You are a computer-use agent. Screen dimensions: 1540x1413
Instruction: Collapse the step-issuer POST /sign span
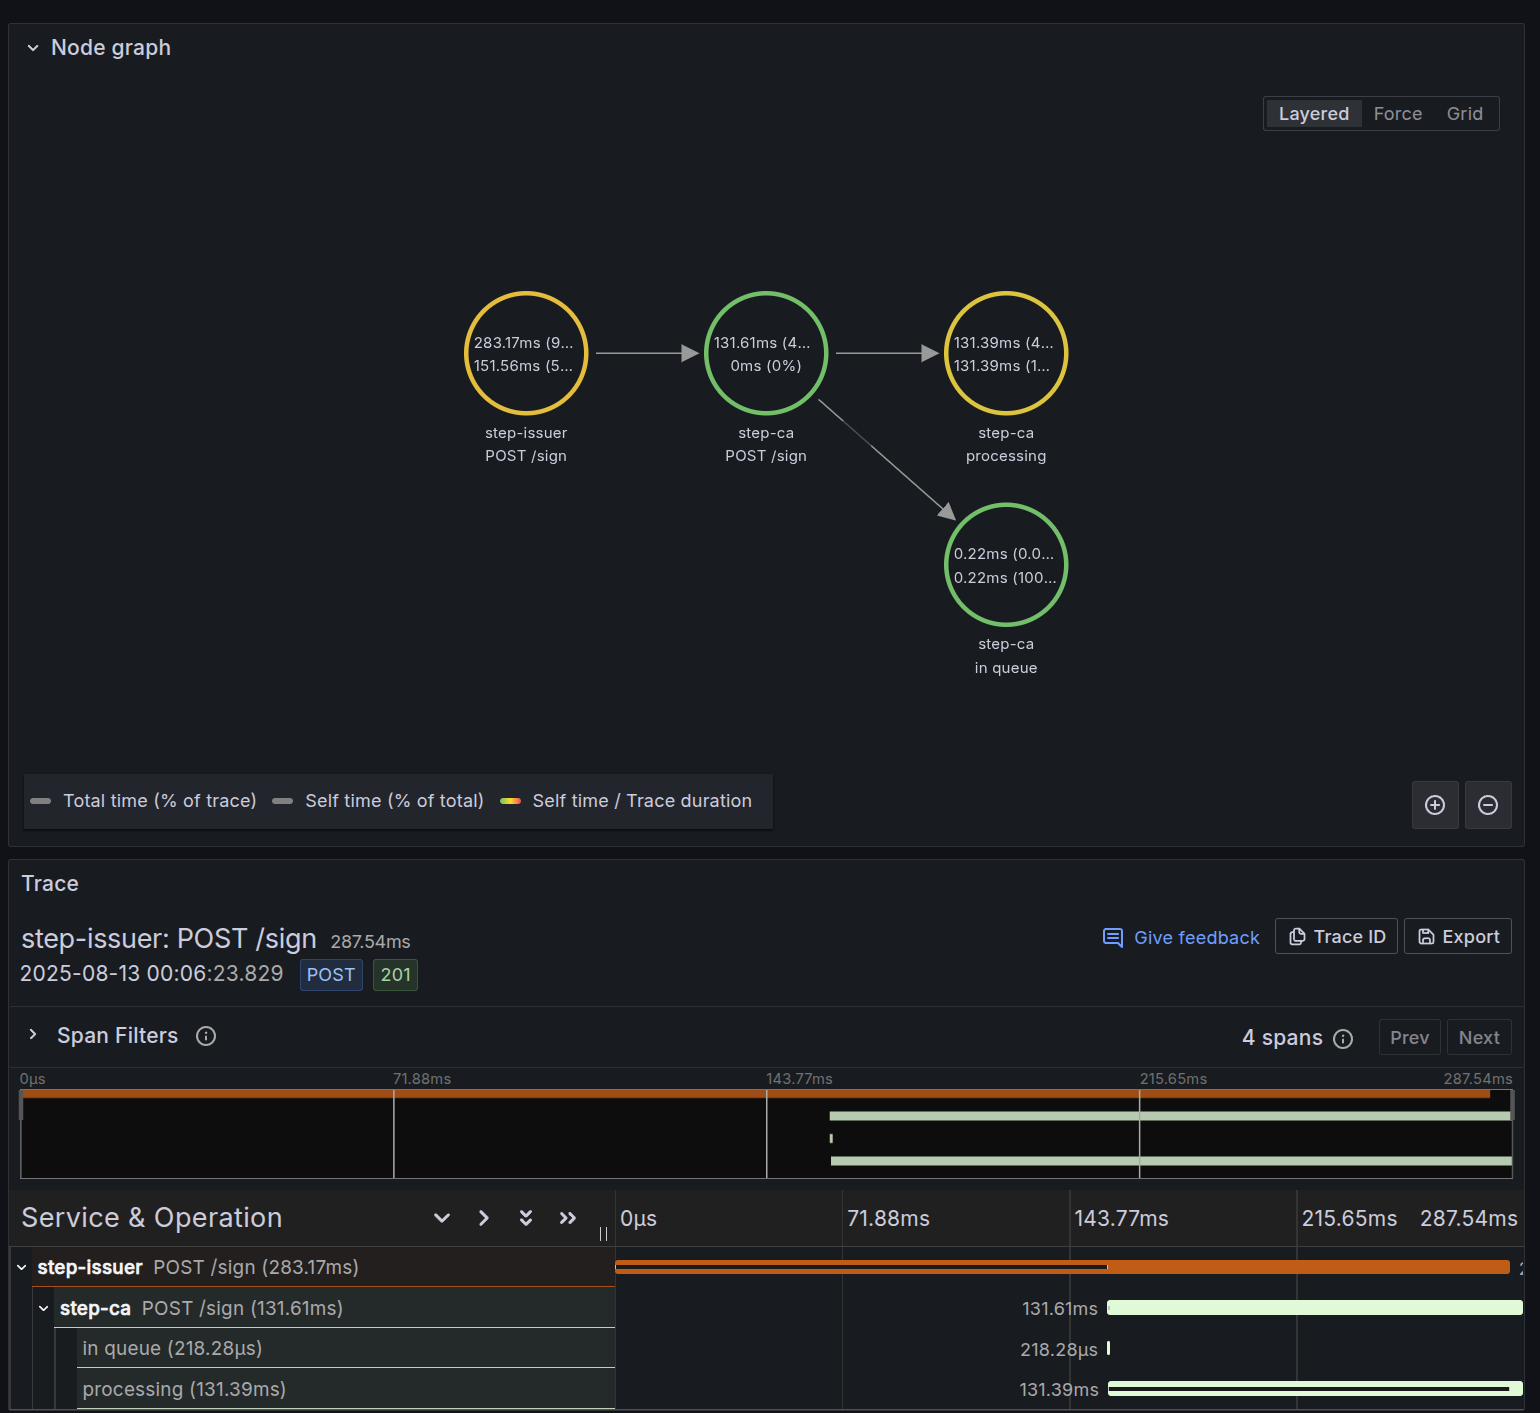[22, 1267]
